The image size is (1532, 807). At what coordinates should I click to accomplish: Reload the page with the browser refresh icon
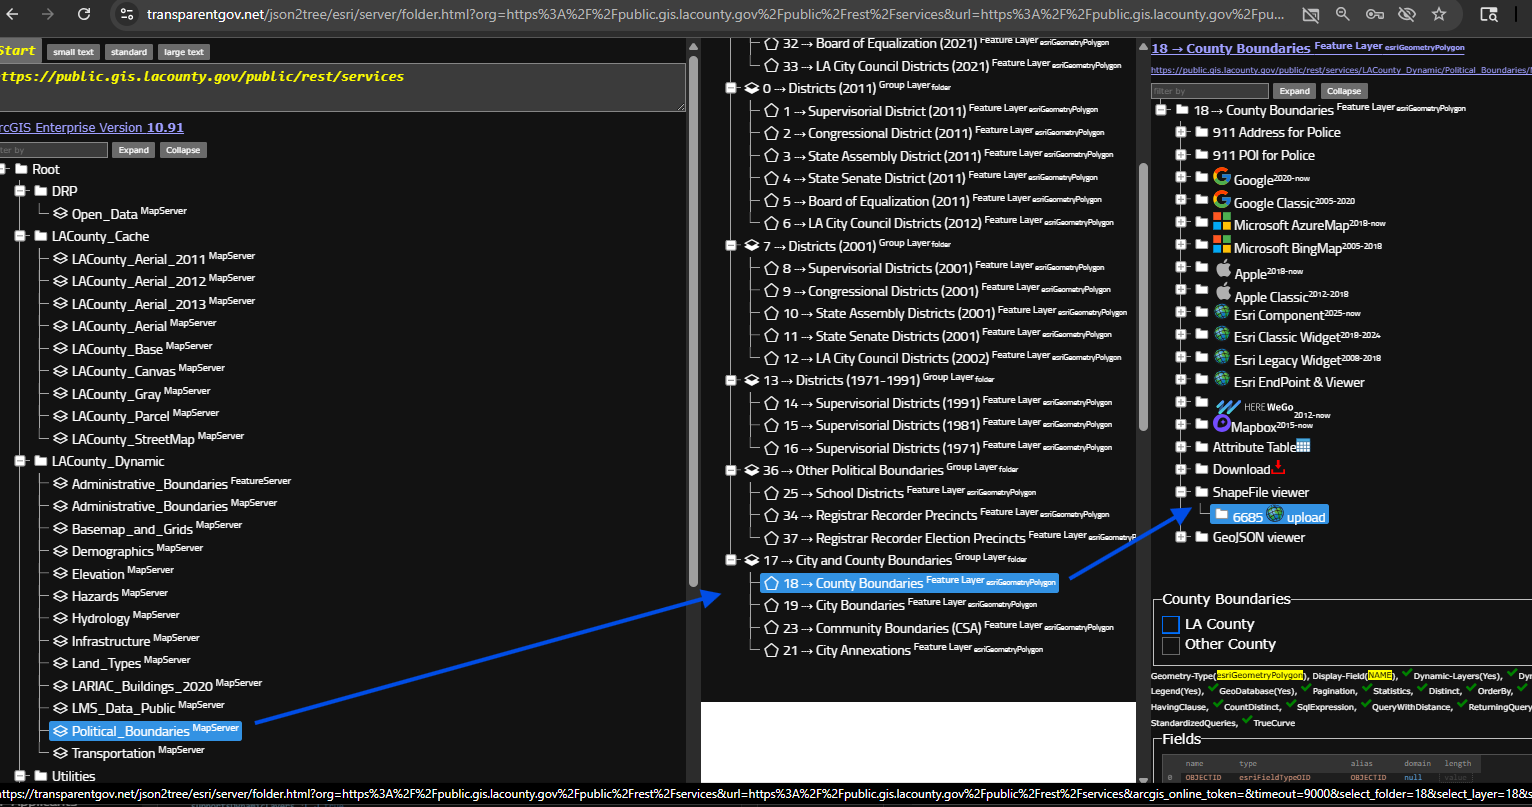click(84, 14)
